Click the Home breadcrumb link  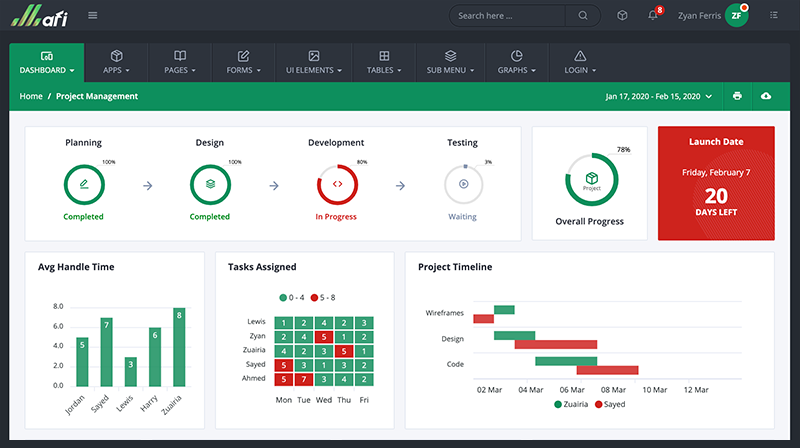(x=31, y=96)
